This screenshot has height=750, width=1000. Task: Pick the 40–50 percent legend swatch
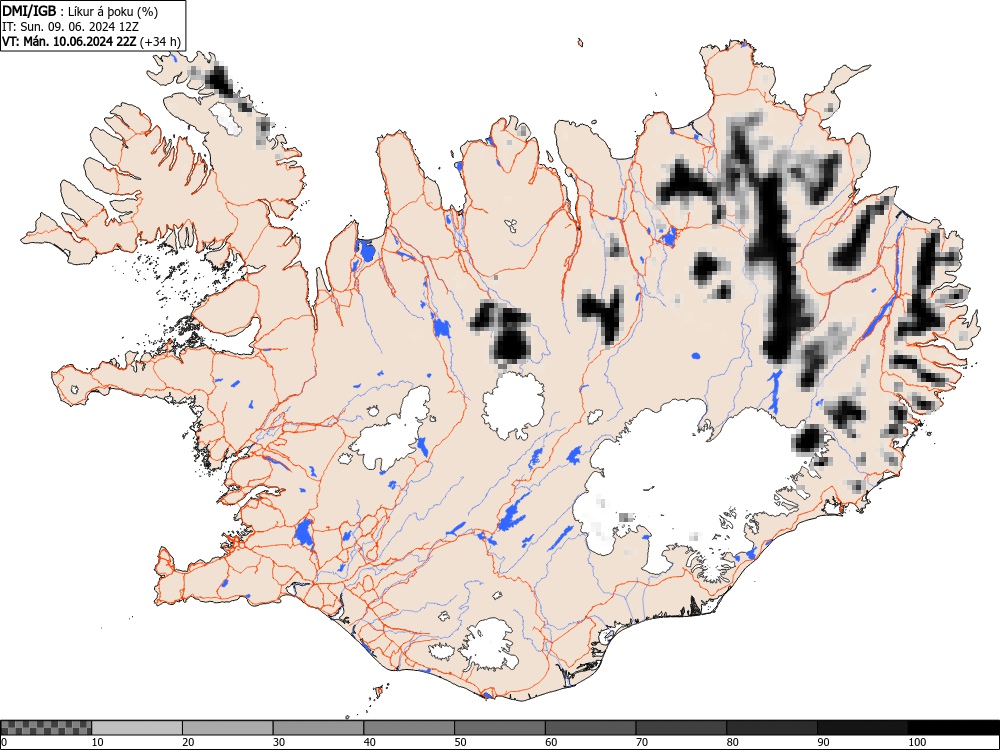pos(409,728)
